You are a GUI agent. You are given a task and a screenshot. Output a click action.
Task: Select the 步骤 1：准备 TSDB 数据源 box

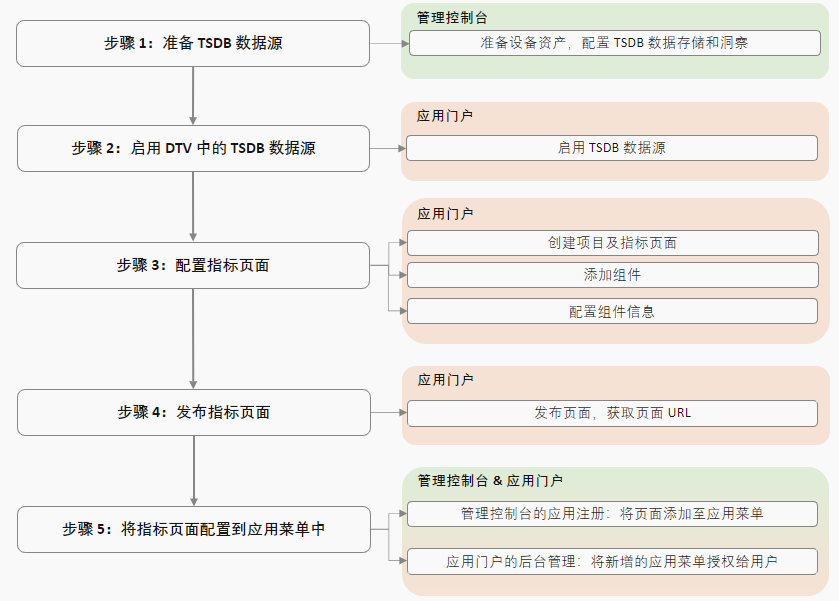click(192, 43)
